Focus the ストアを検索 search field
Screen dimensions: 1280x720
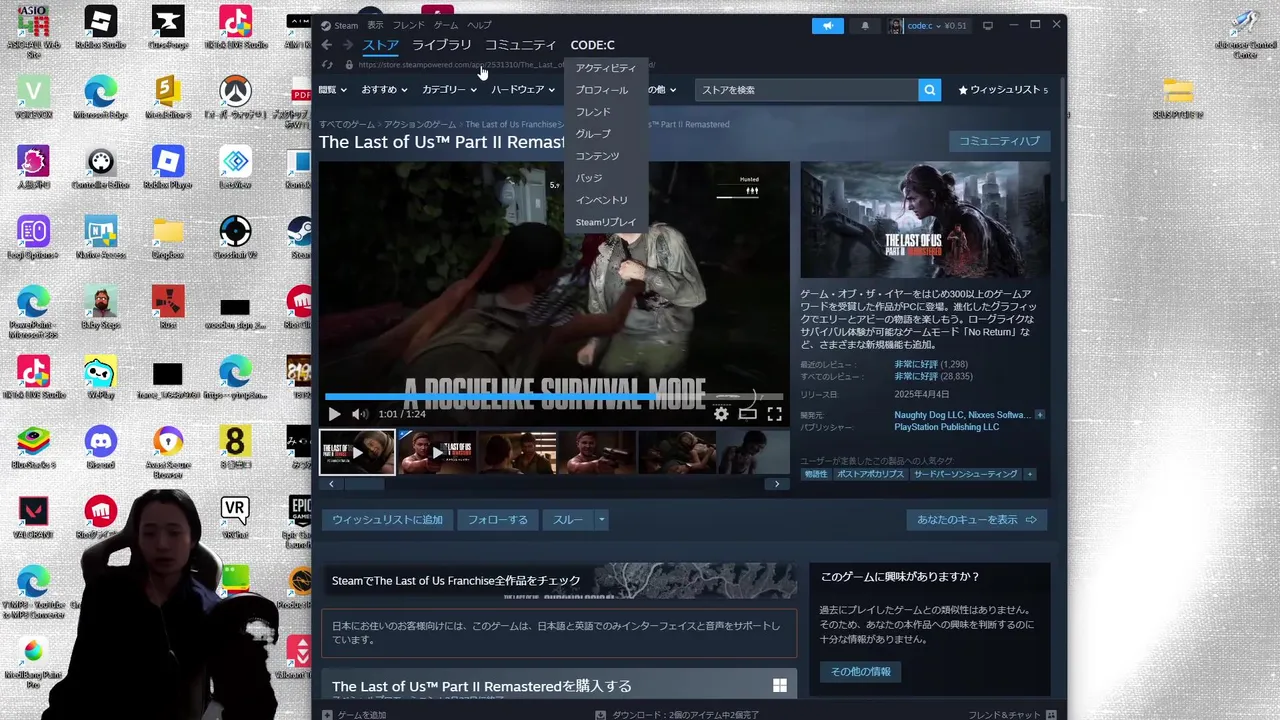806,90
